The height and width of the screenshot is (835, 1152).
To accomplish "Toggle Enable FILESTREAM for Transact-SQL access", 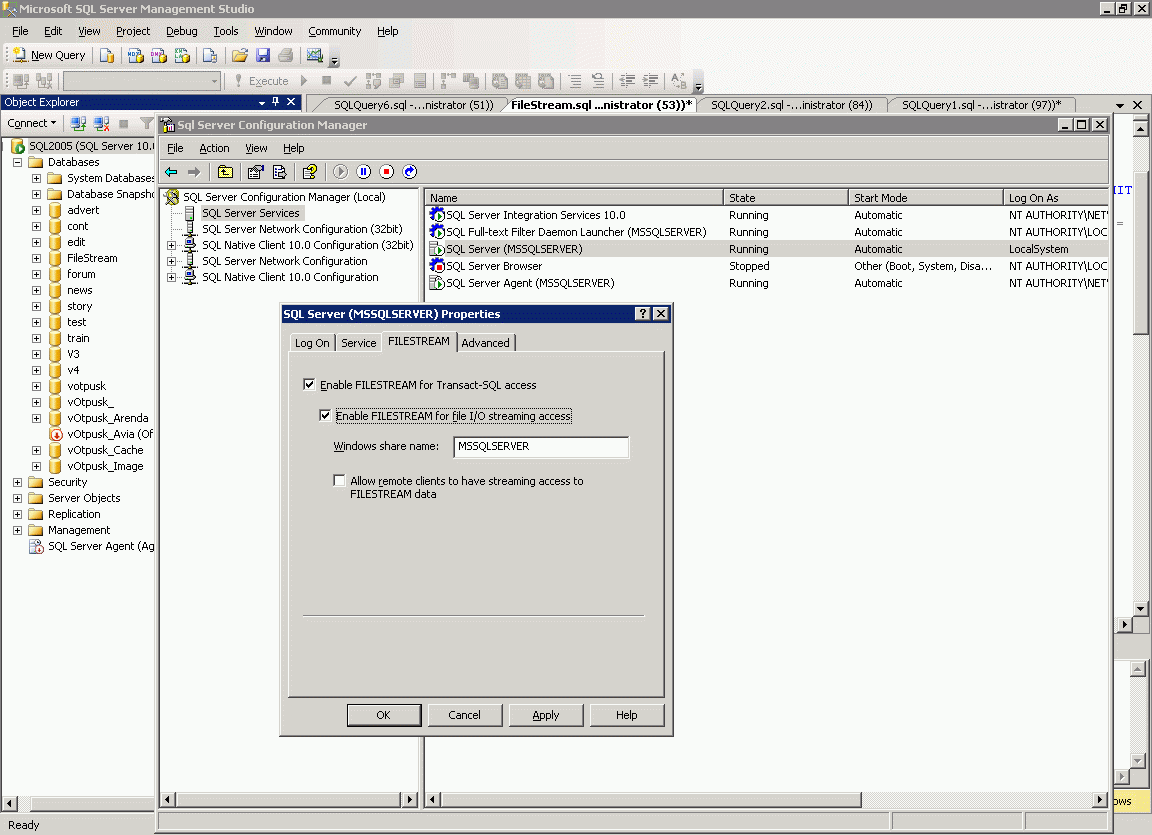I will tap(309, 384).
